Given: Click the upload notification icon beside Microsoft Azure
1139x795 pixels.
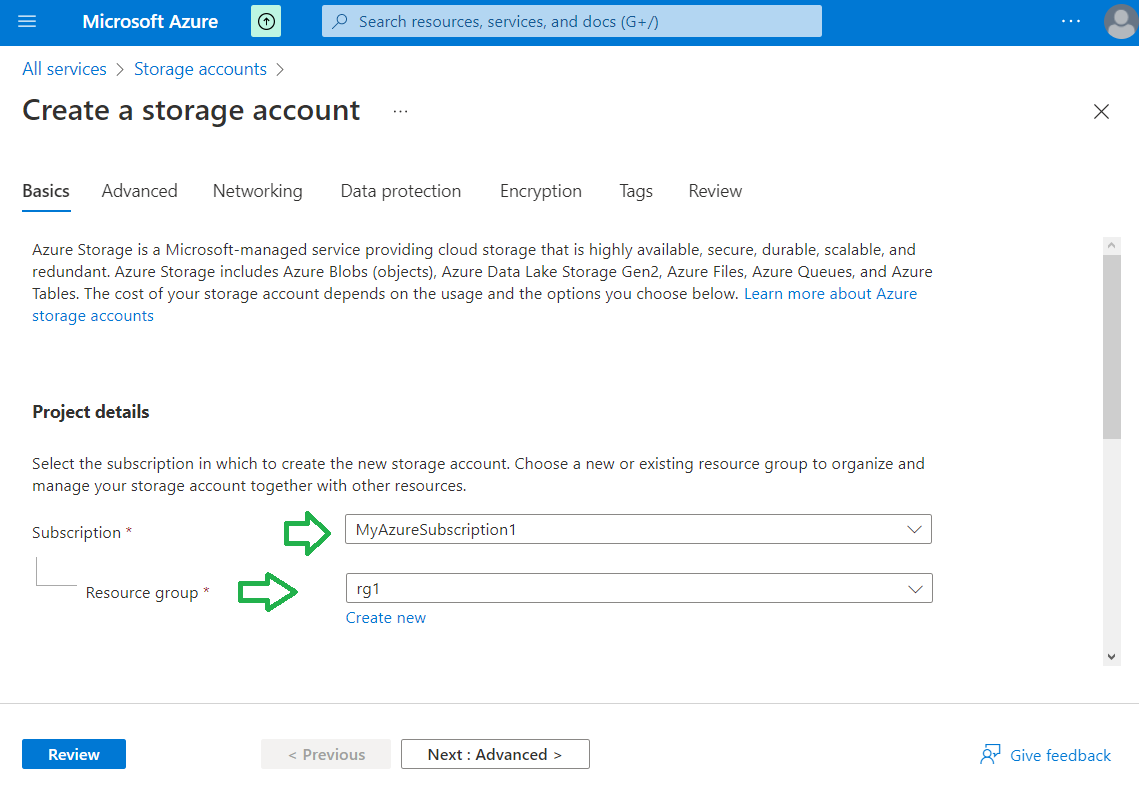Looking at the screenshot, I should (266, 22).
